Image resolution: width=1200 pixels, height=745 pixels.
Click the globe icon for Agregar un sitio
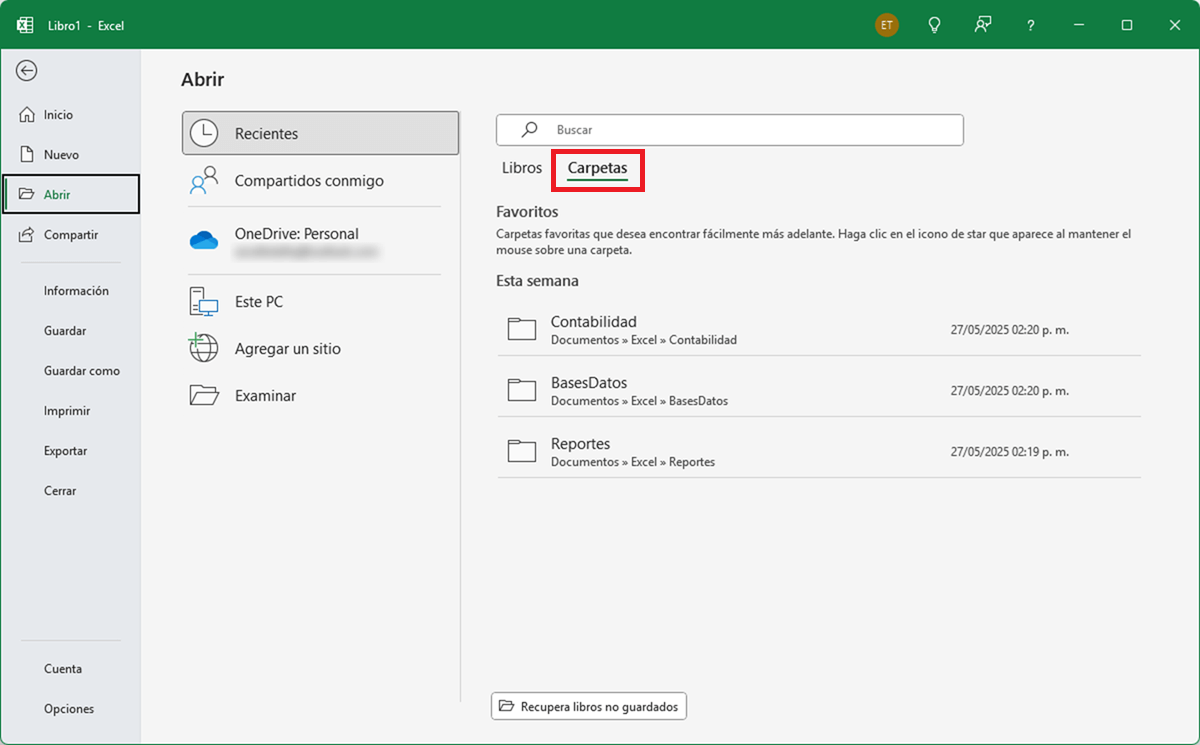(204, 348)
